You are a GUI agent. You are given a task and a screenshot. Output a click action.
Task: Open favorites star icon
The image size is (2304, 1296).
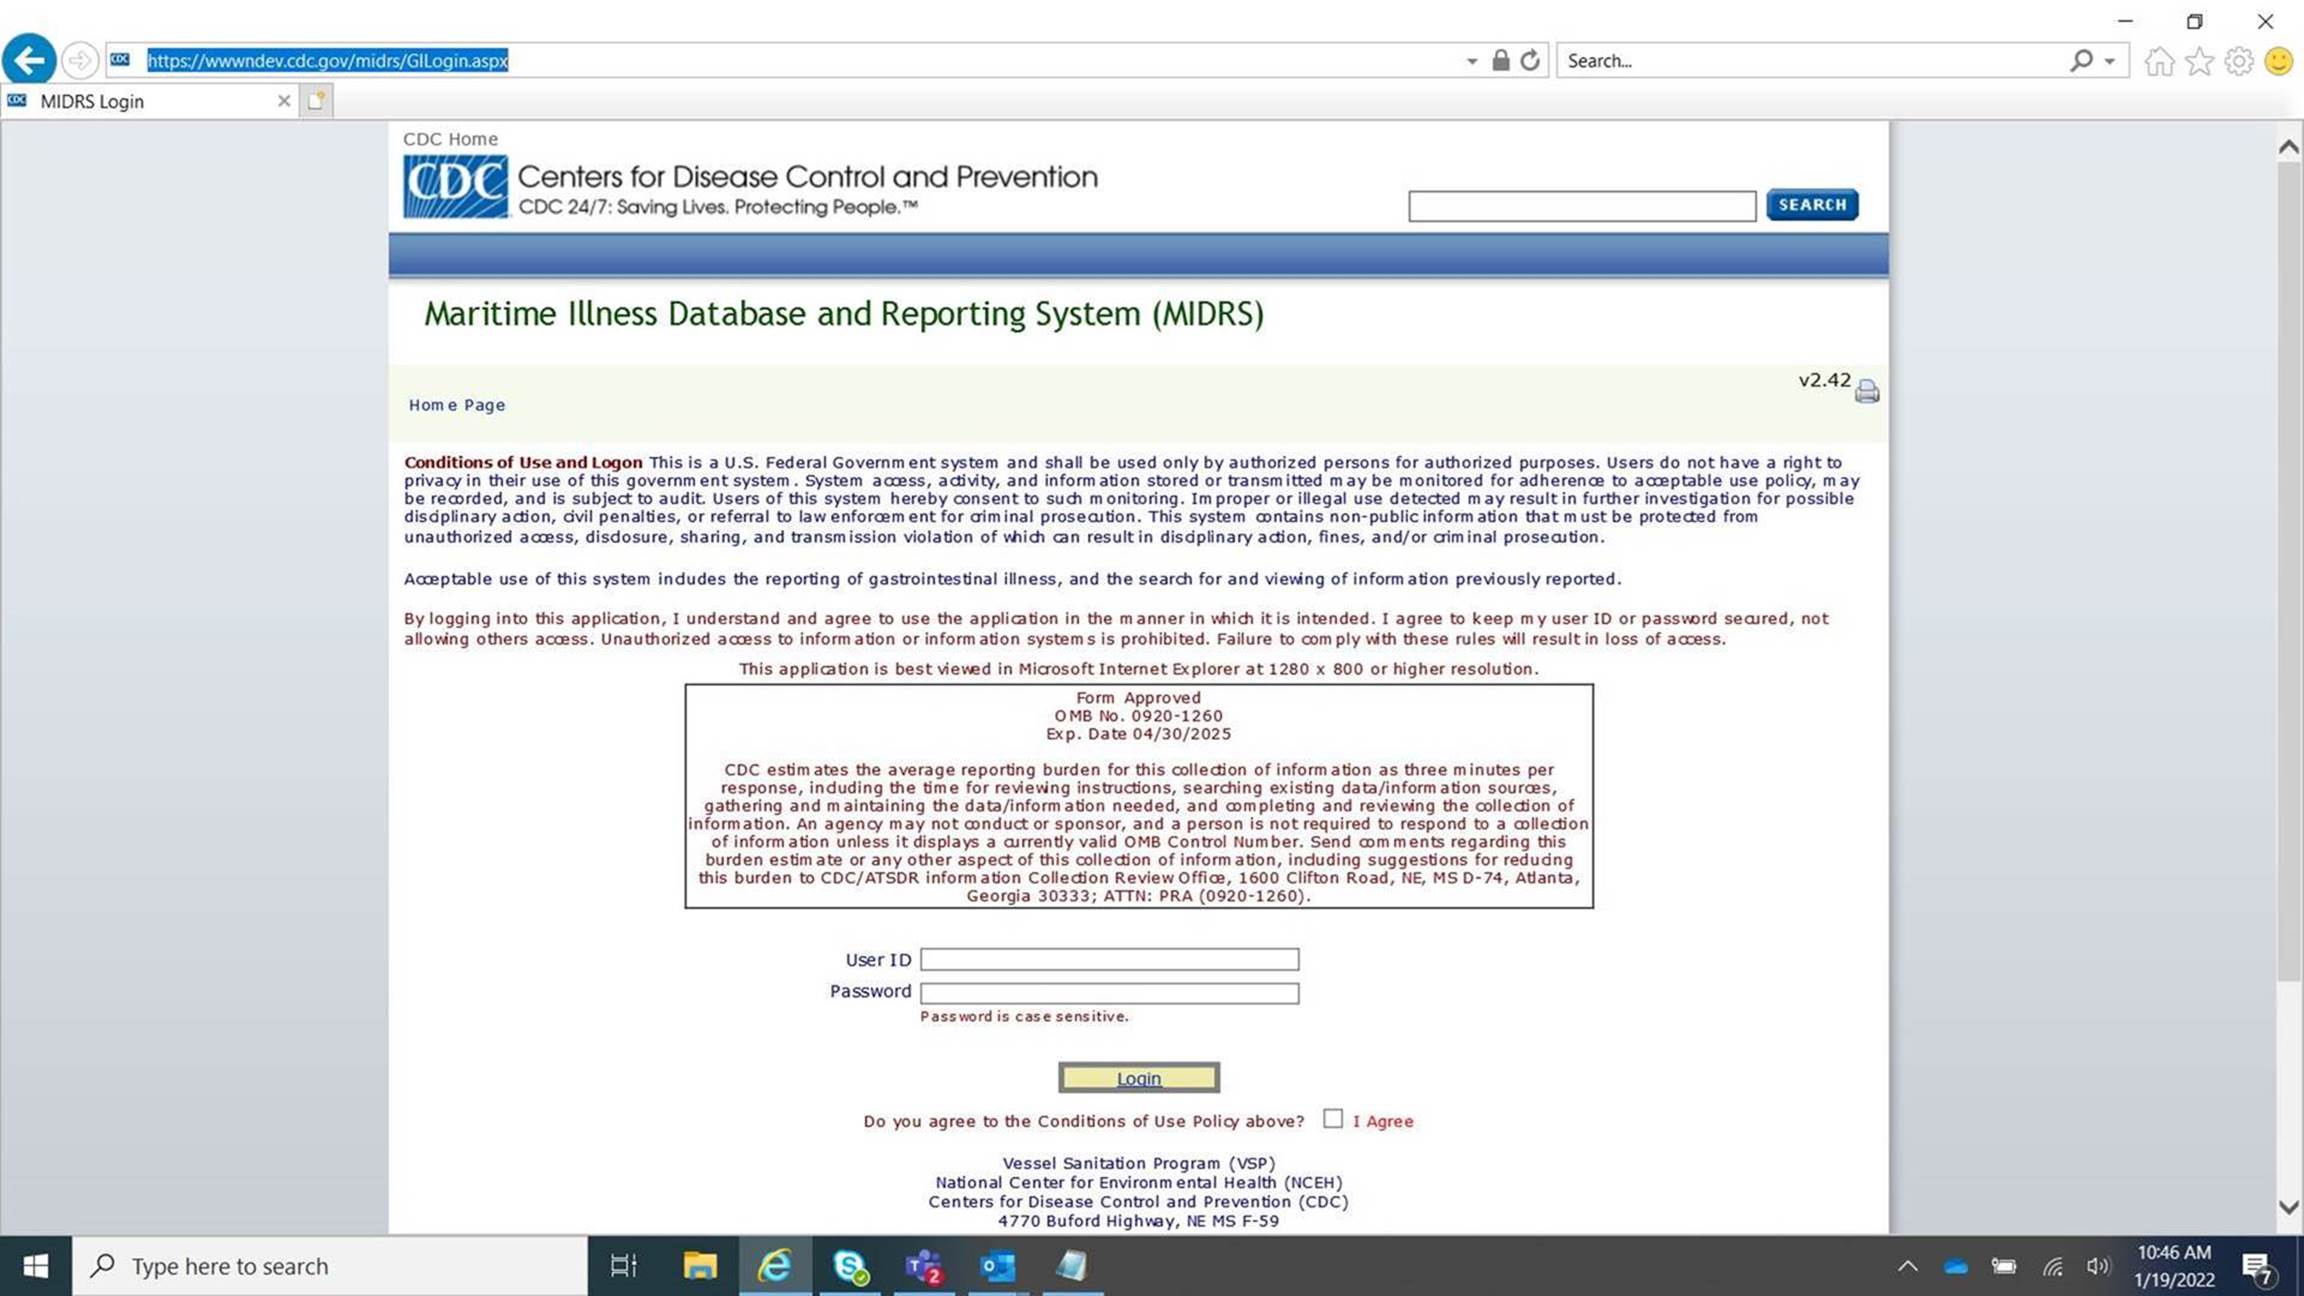[x=2199, y=61]
